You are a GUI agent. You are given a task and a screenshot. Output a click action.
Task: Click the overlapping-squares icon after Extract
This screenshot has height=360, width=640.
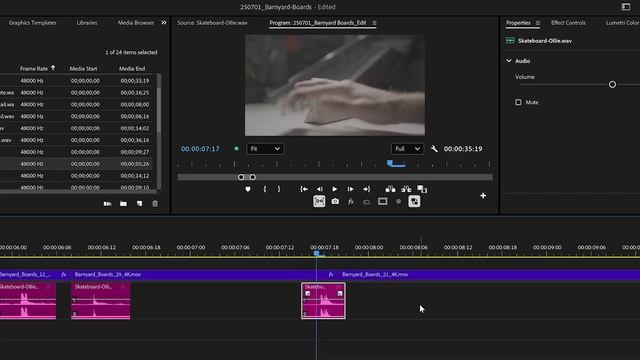click(422, 189)
